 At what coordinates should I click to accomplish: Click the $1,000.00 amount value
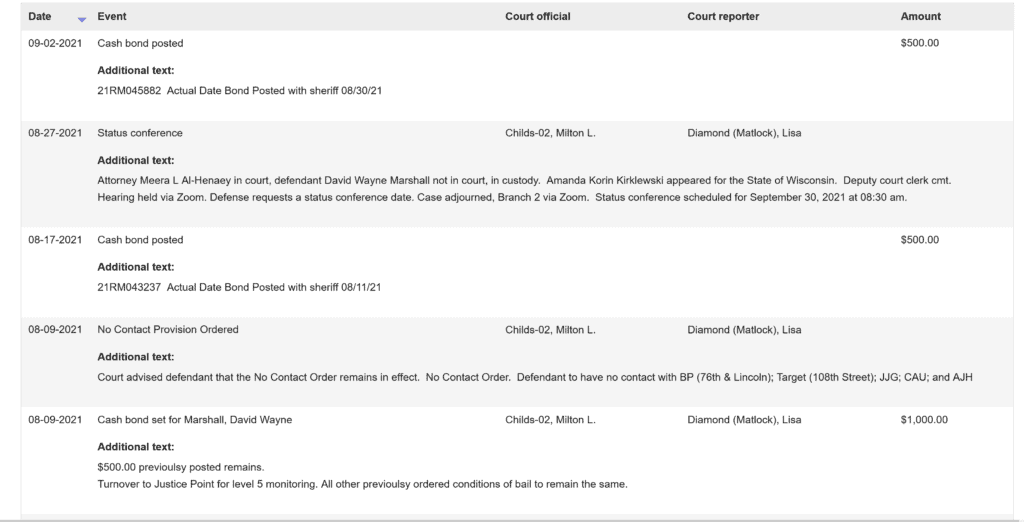[x=924, y=419]
